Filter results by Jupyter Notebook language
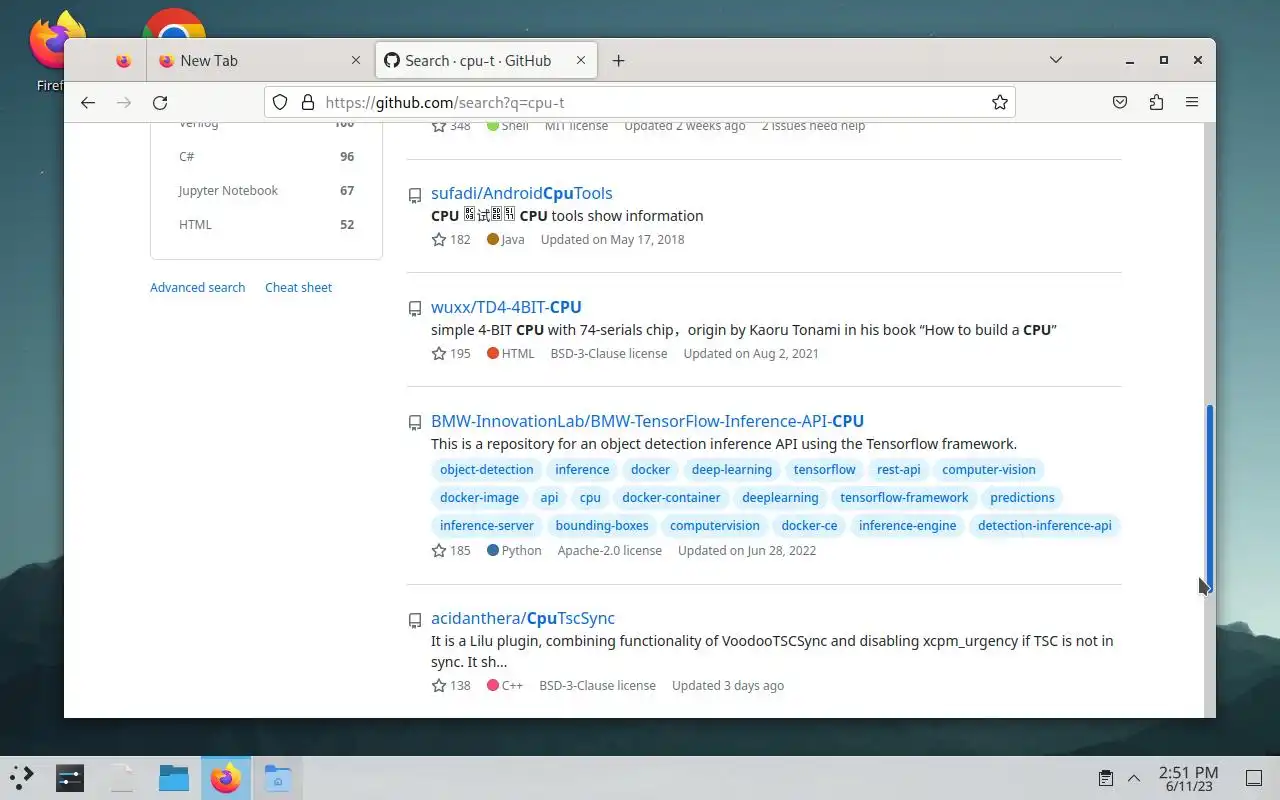 [266, 190]
